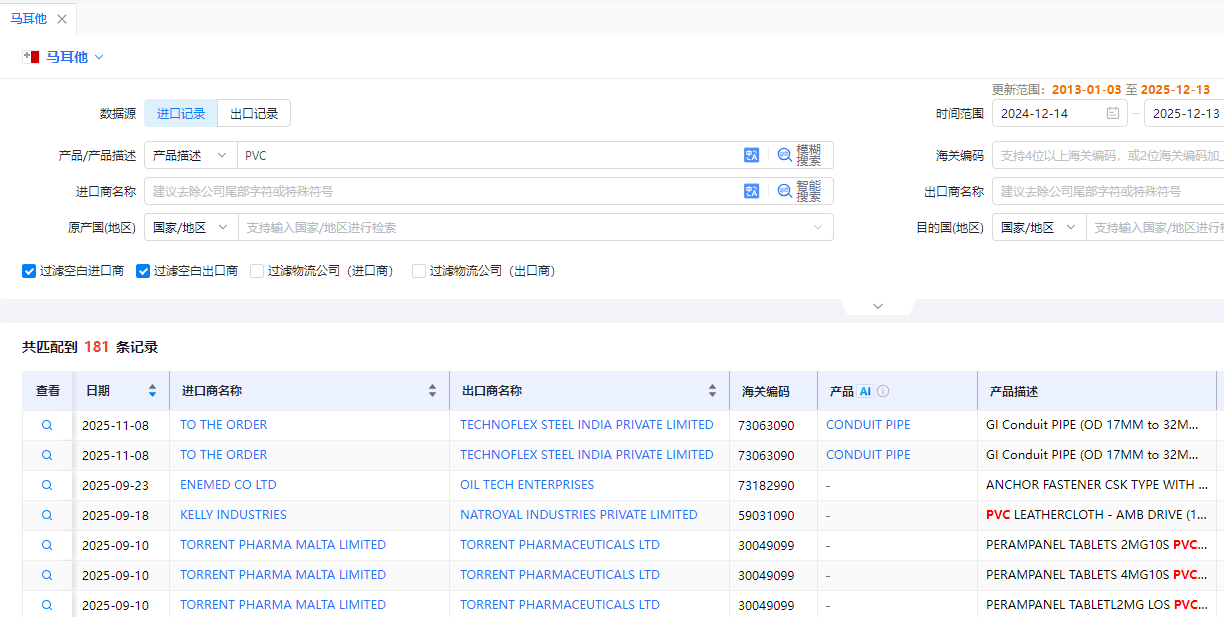
Task: Enable 过滤物流公司（进口商） filtering
Action: [256, 270]
